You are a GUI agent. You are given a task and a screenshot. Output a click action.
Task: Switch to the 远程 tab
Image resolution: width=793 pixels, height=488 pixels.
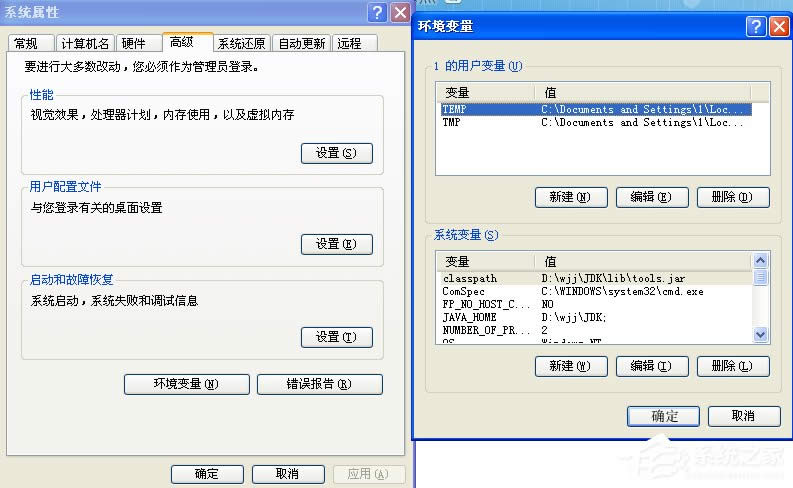(x=350, y=43)
